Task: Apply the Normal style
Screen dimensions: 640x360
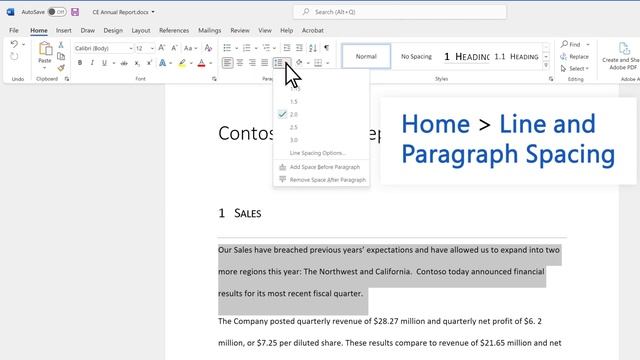Action: [366, 56]
